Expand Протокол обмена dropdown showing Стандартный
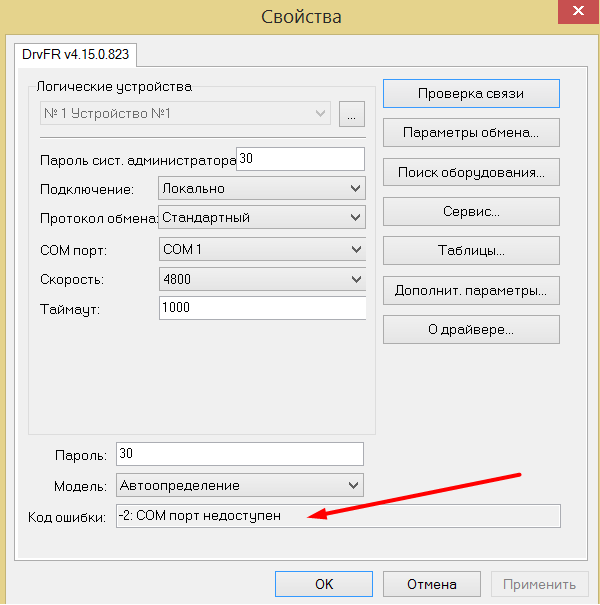The height and width of the screenshot is (605, 600). point(262,217)
